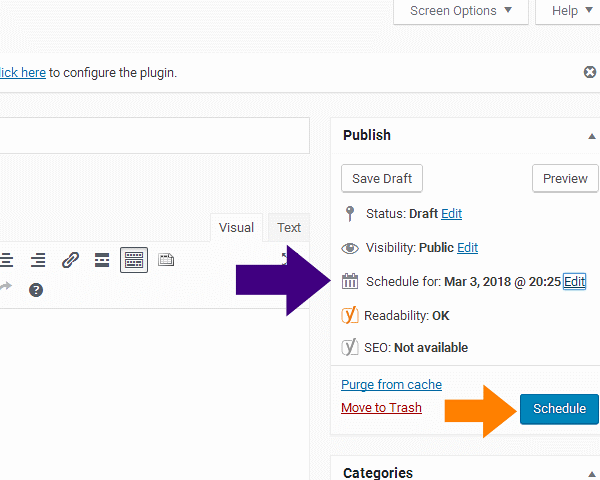Viewport: 600px width, 480px height.
Task: Edit the scheduled date Mar 3, 2018
Action: pos(574,282)
